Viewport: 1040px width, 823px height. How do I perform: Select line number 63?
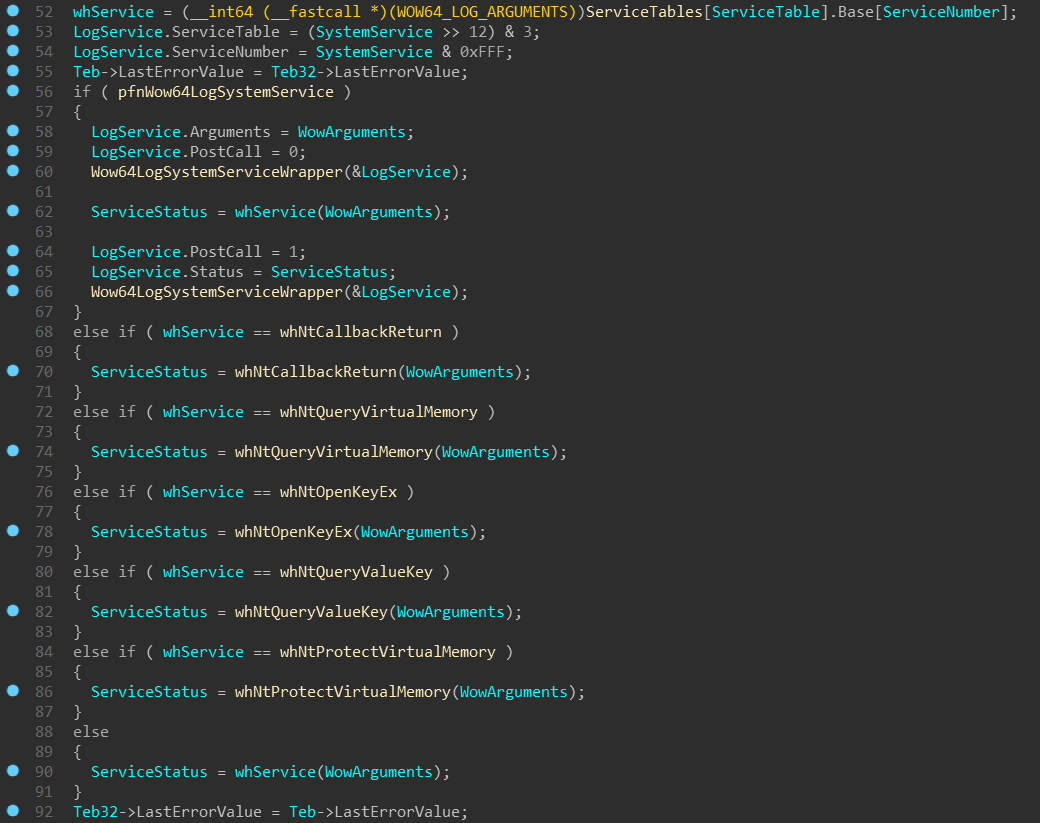[x=44, y=231]
